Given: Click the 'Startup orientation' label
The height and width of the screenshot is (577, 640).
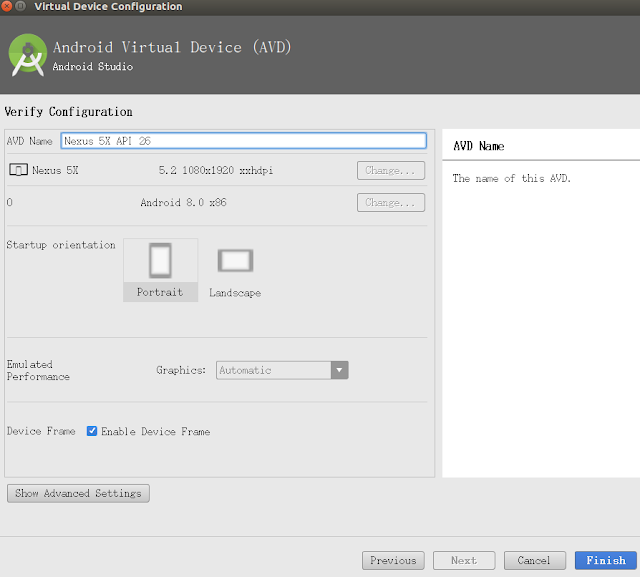Looking at the screenshot, I should [x=61, y=245].
